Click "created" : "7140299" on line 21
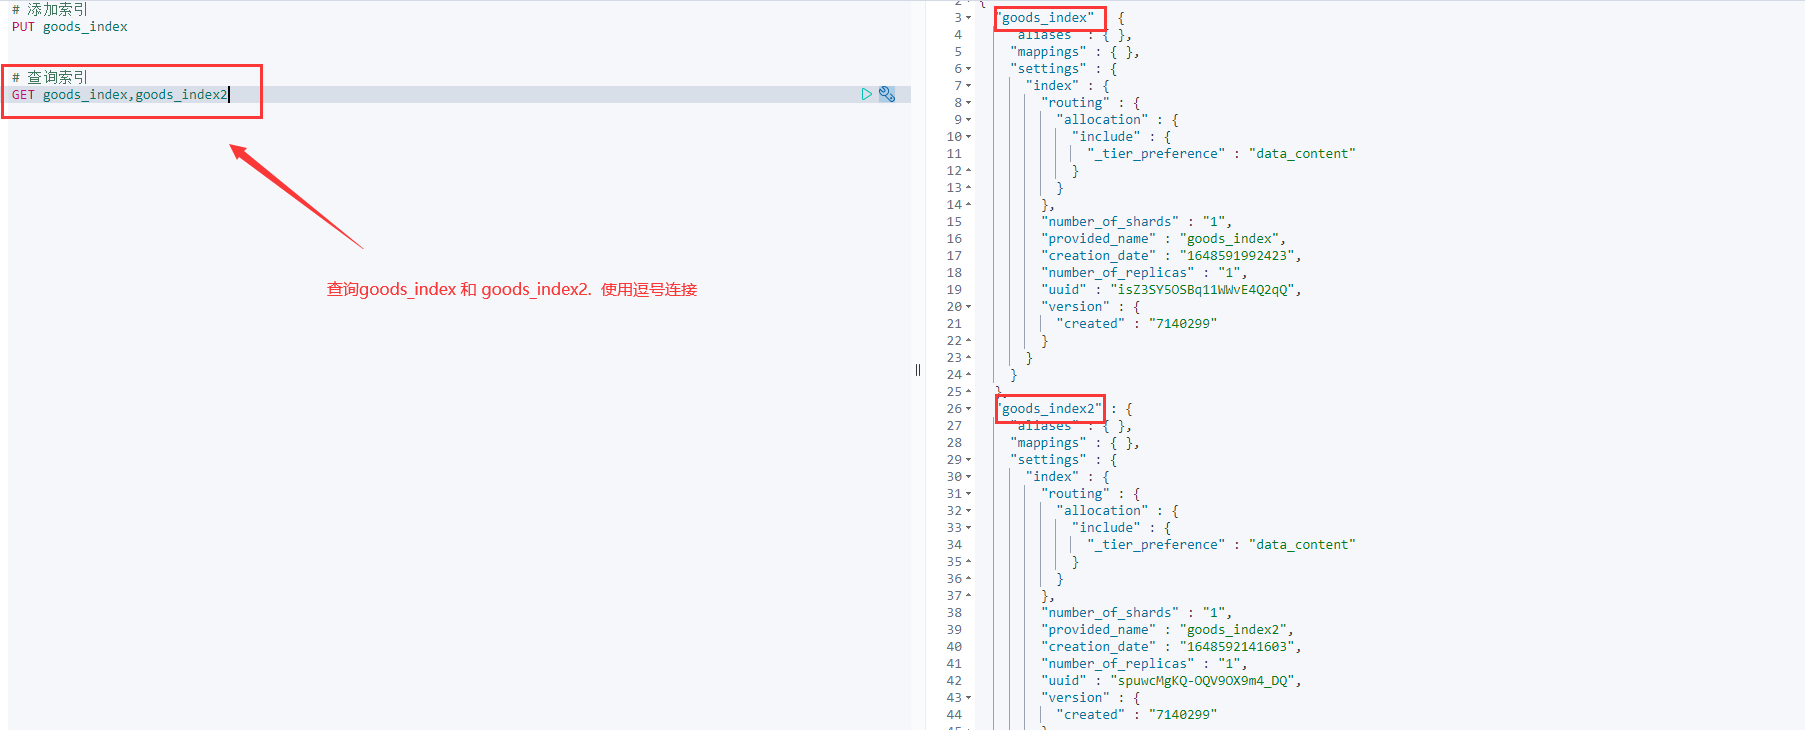Screen dimensions: 1805x730 [1137, 324]
